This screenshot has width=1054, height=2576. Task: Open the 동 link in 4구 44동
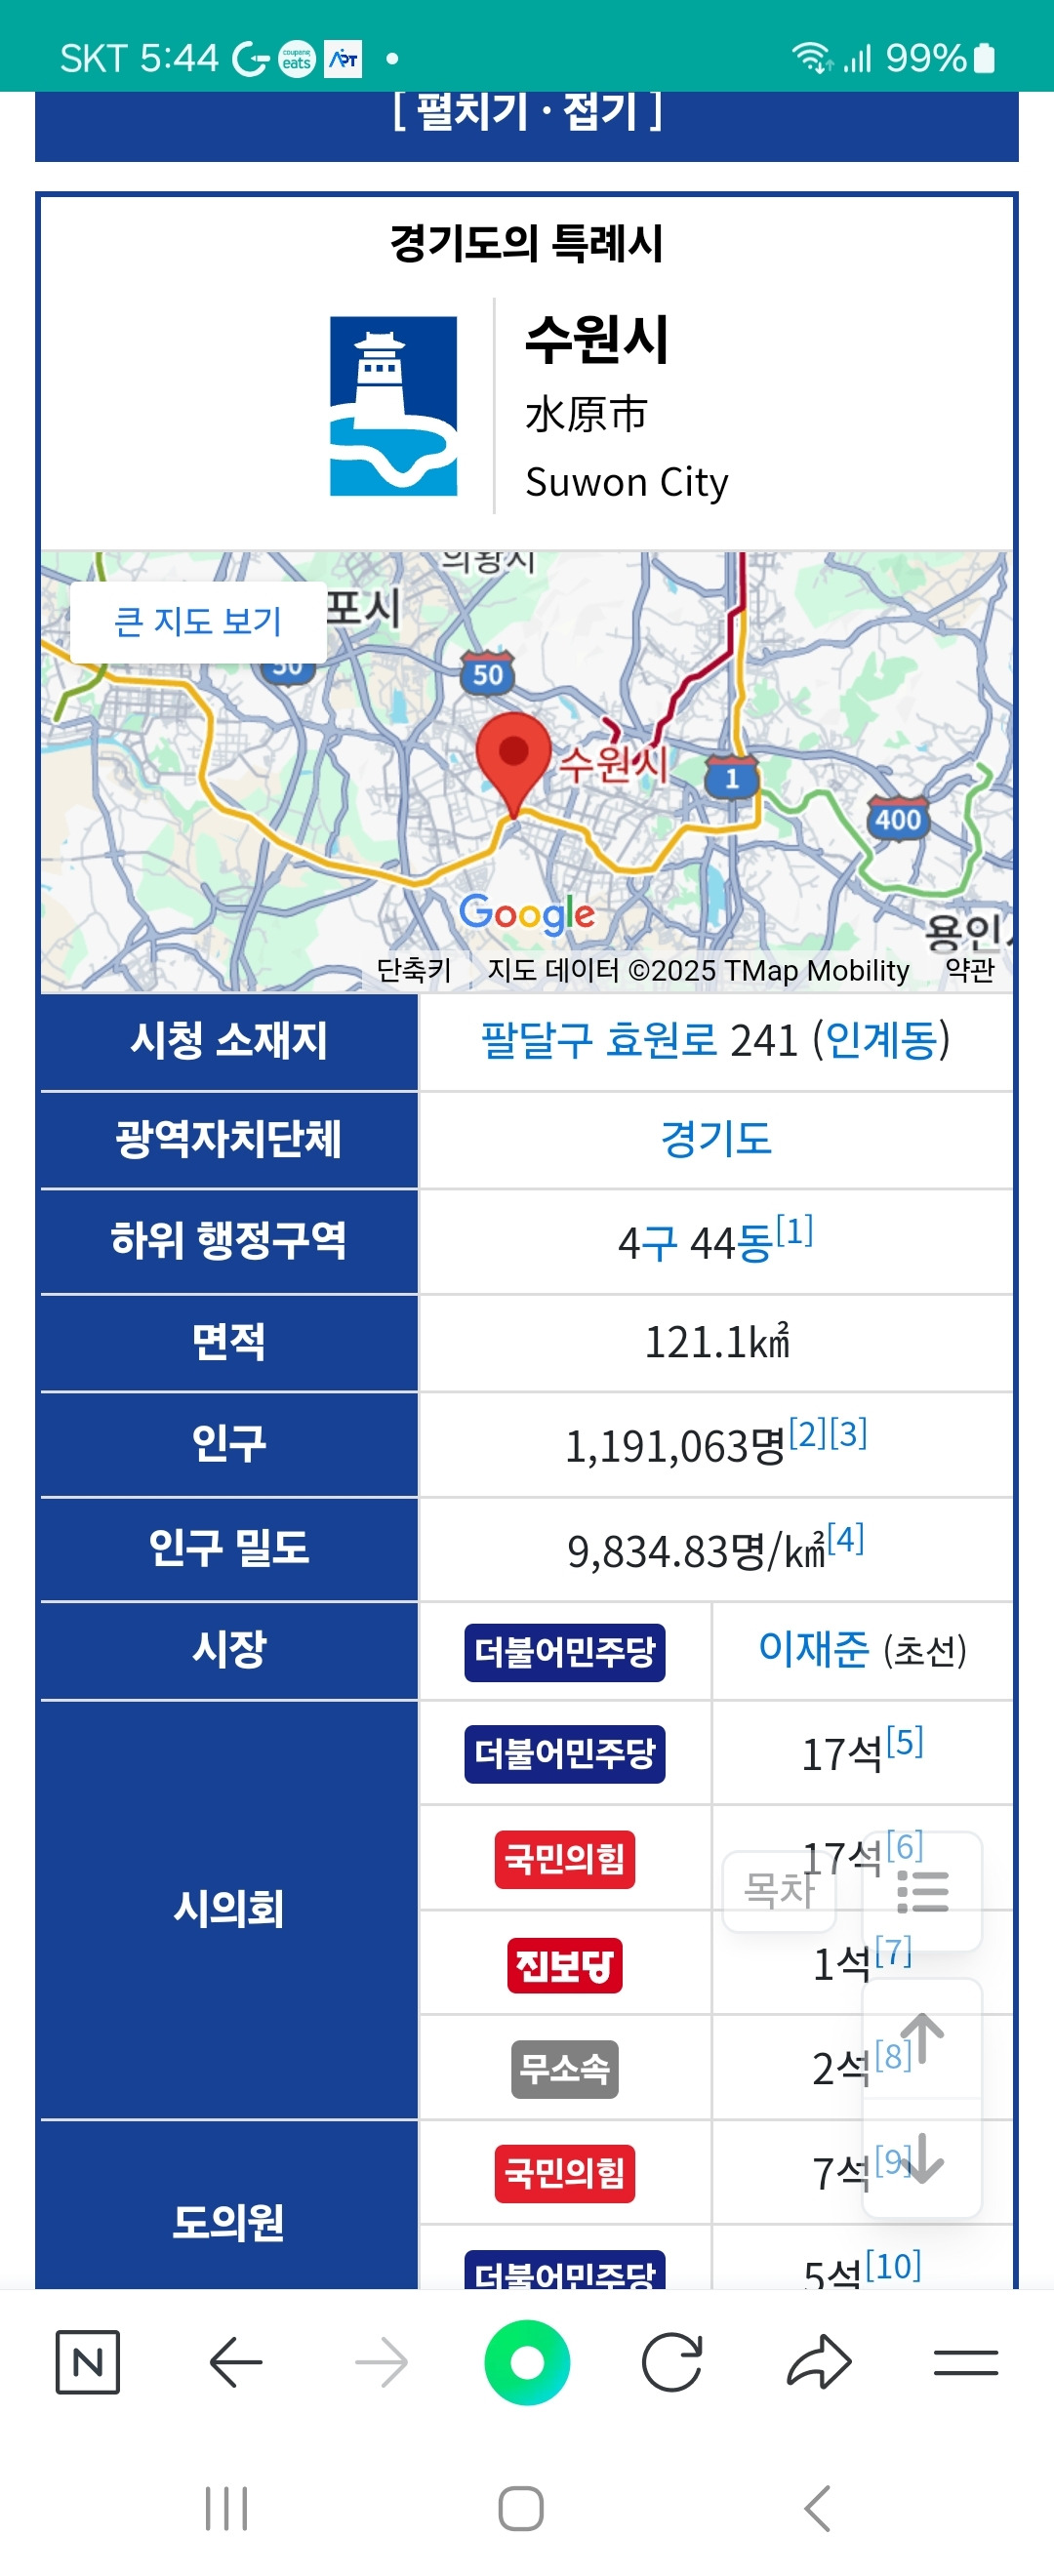pos(756,1243)
